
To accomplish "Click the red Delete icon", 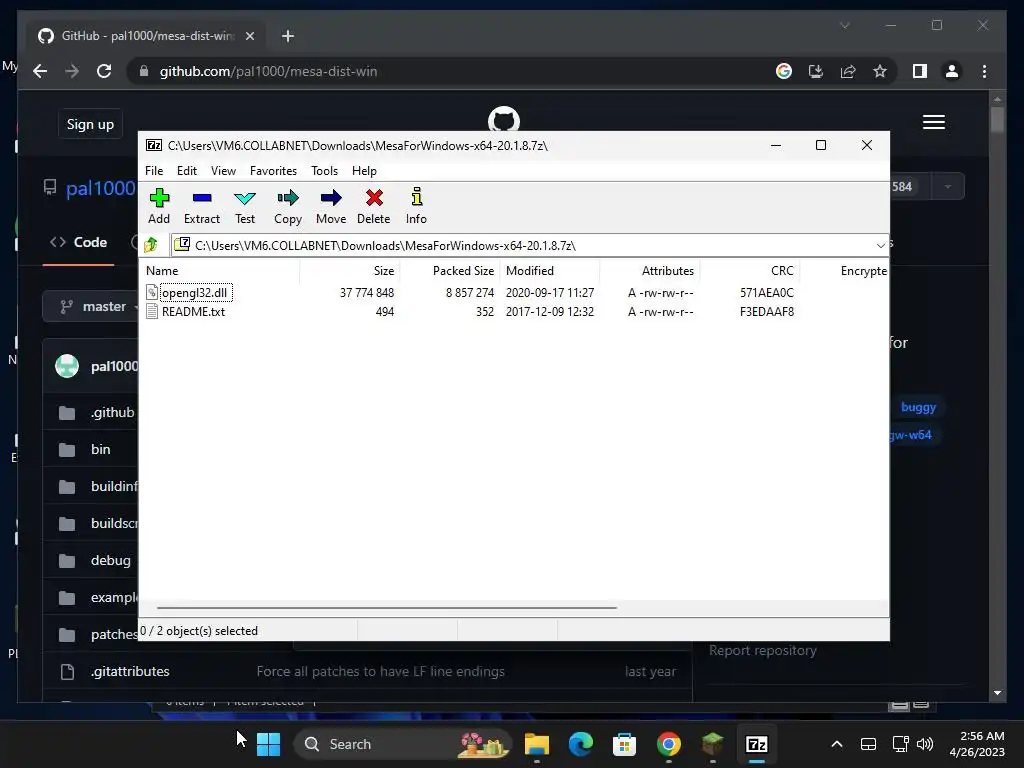I will pyautogui.click(x=374, y=206).
